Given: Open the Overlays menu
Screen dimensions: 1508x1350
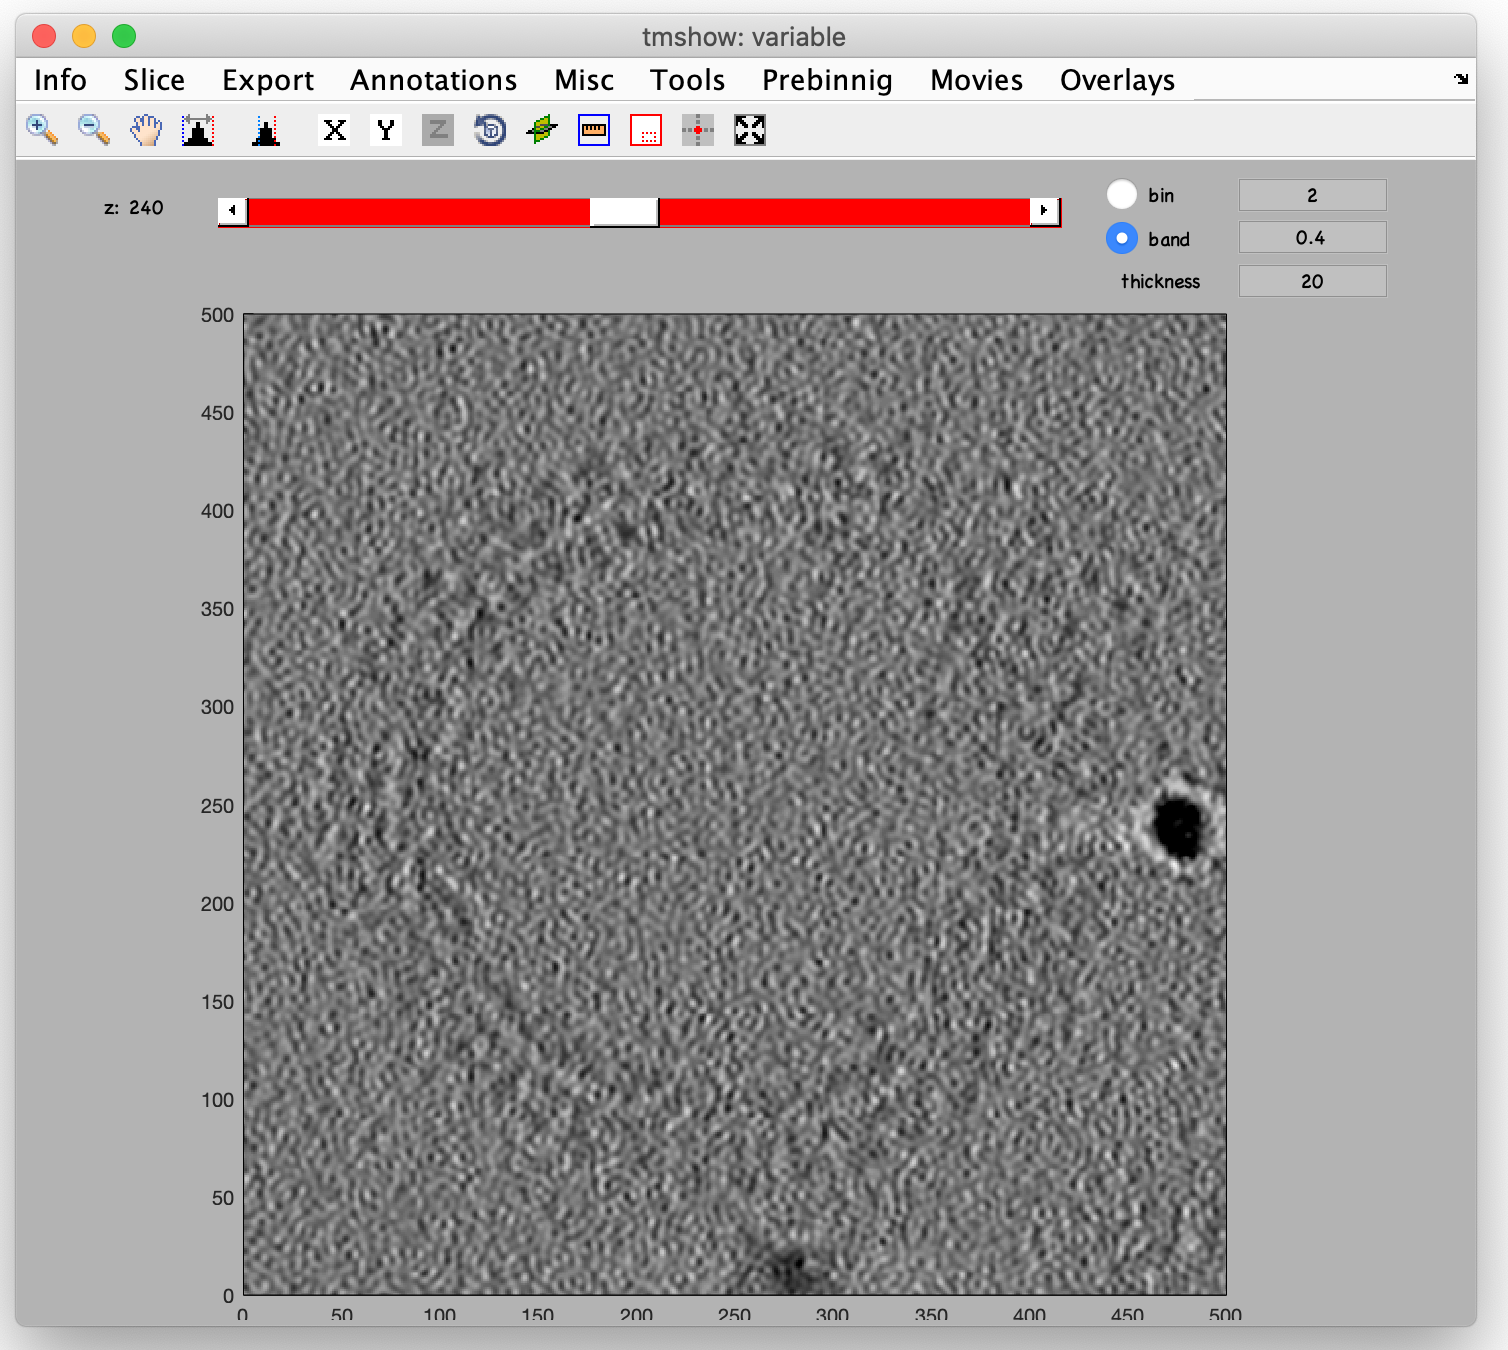Looking at the screenshot, I should tap(1117, 80).
